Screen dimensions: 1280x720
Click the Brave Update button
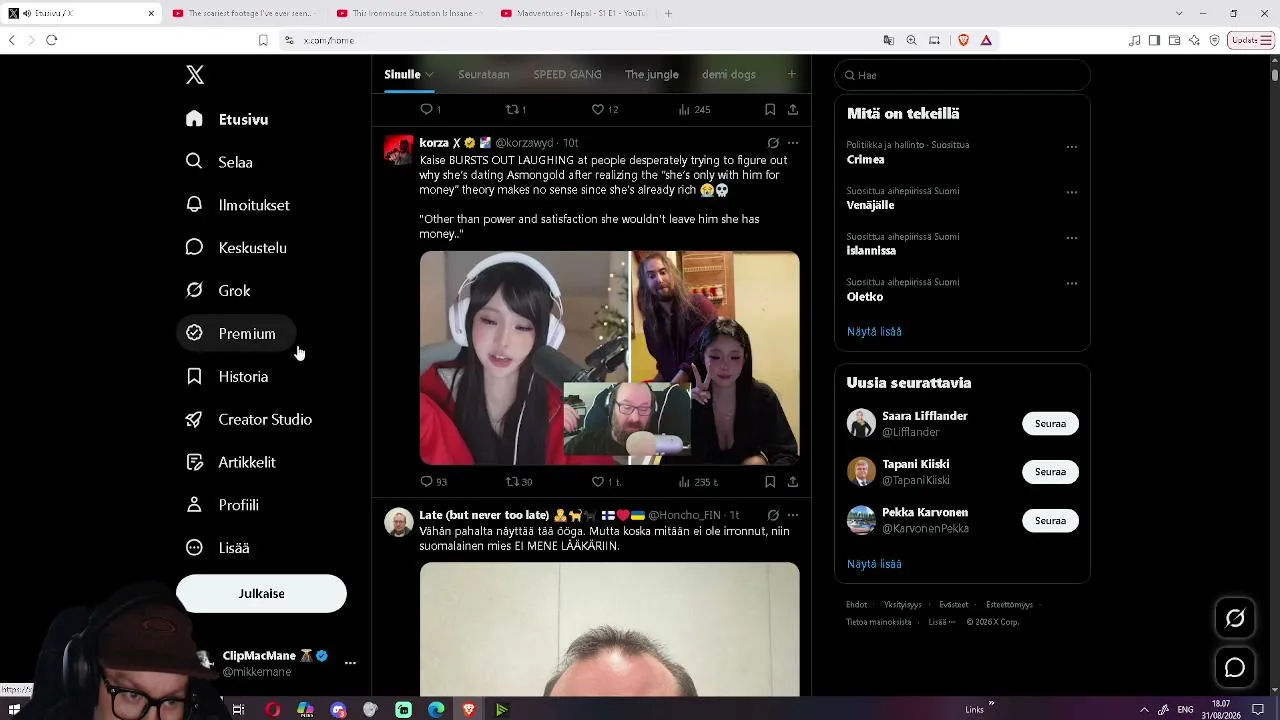1250,40
